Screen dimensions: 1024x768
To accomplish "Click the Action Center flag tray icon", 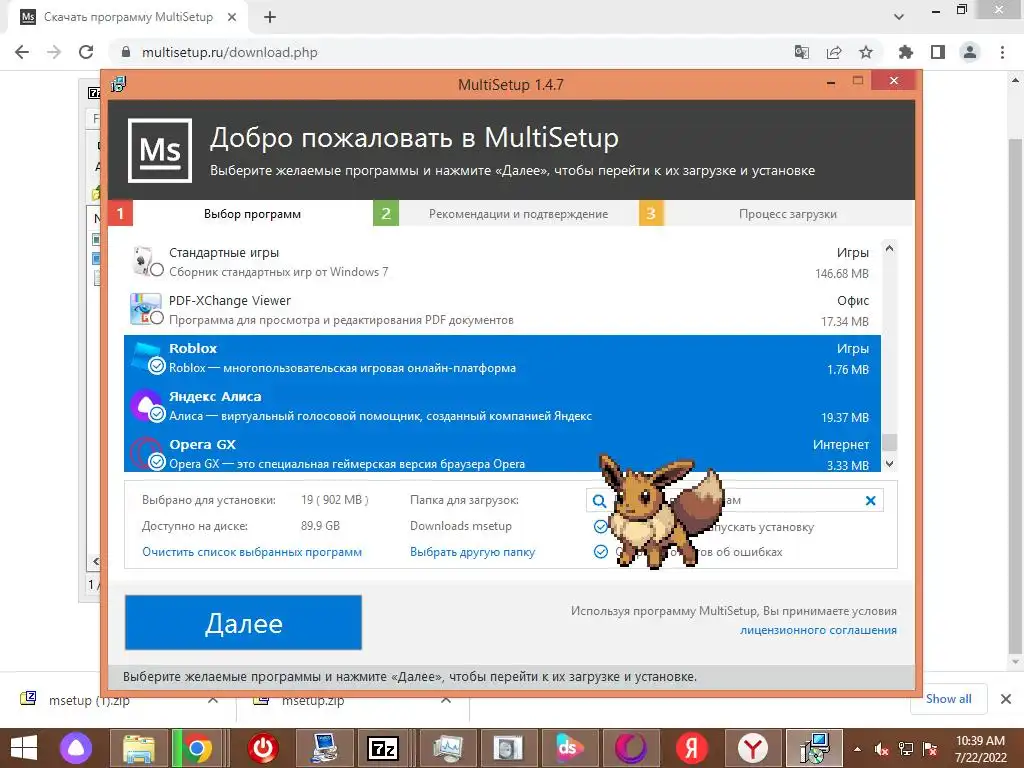I will [x=930, y=749].
